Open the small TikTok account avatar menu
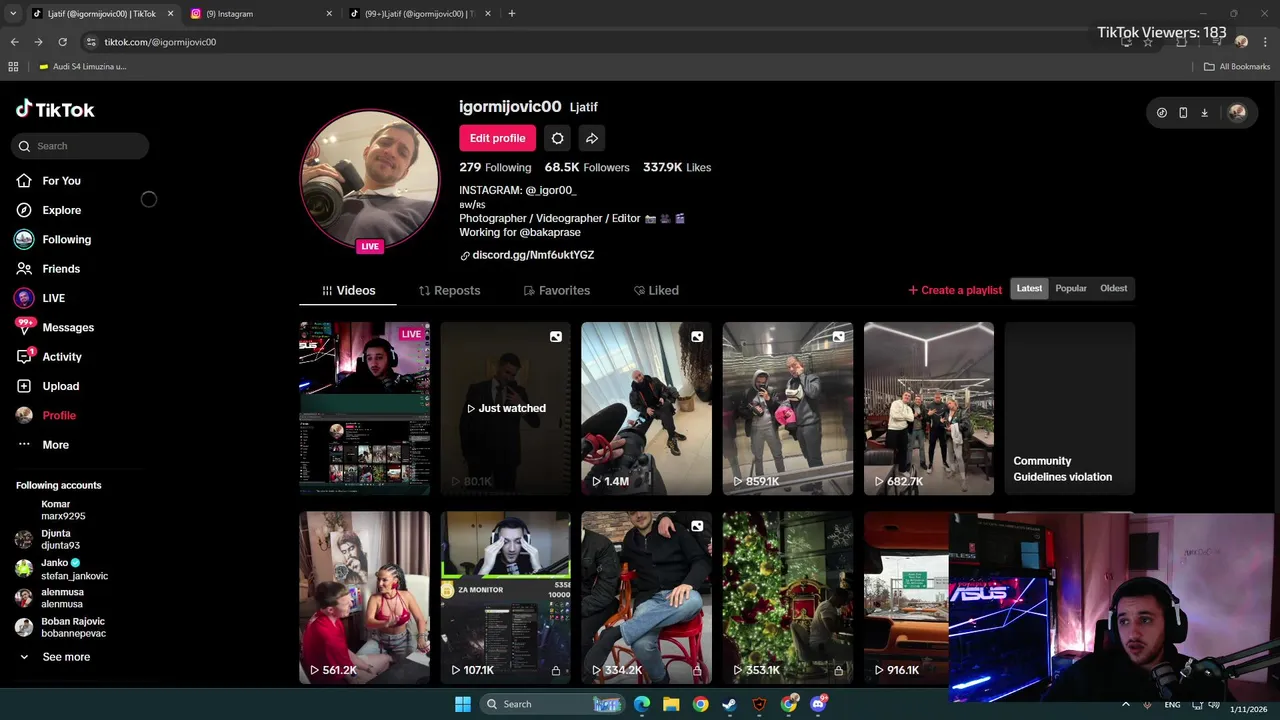The height and width of the screenshot is (720, 1280). click(x=1237, y=113)
